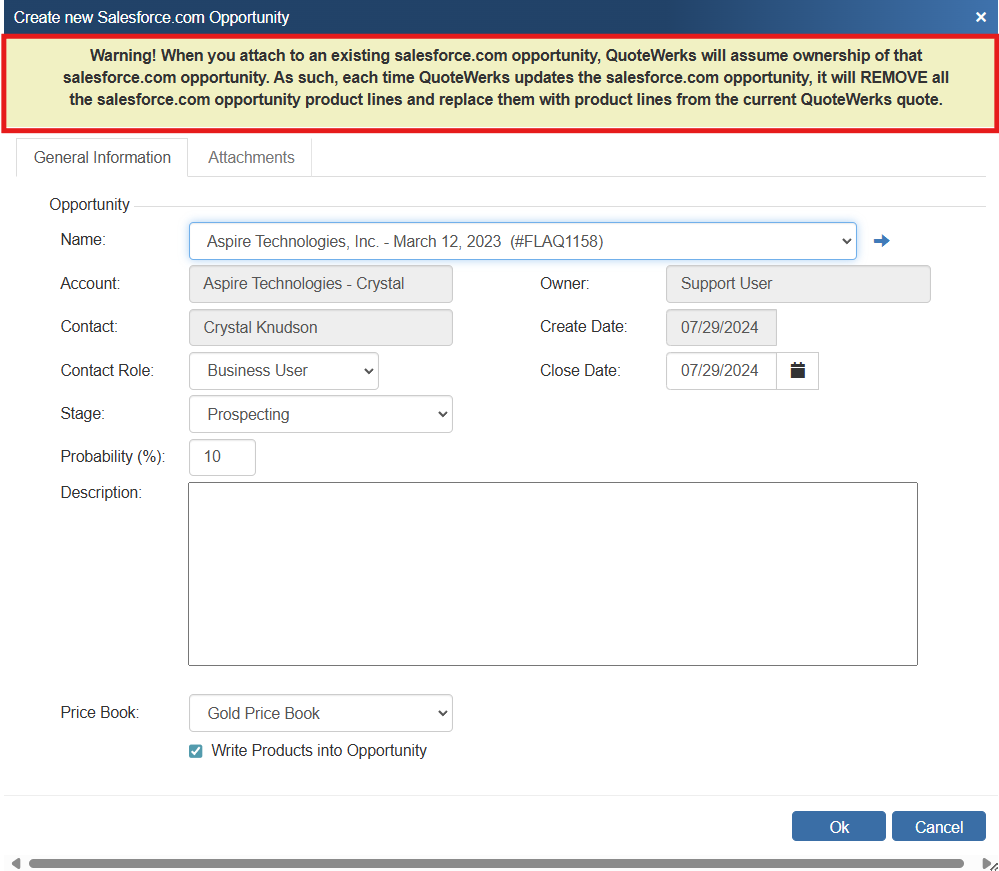The image size is (999, 871).
Task: Click the blue arrow next to opportunity Name
Action: 881,241
